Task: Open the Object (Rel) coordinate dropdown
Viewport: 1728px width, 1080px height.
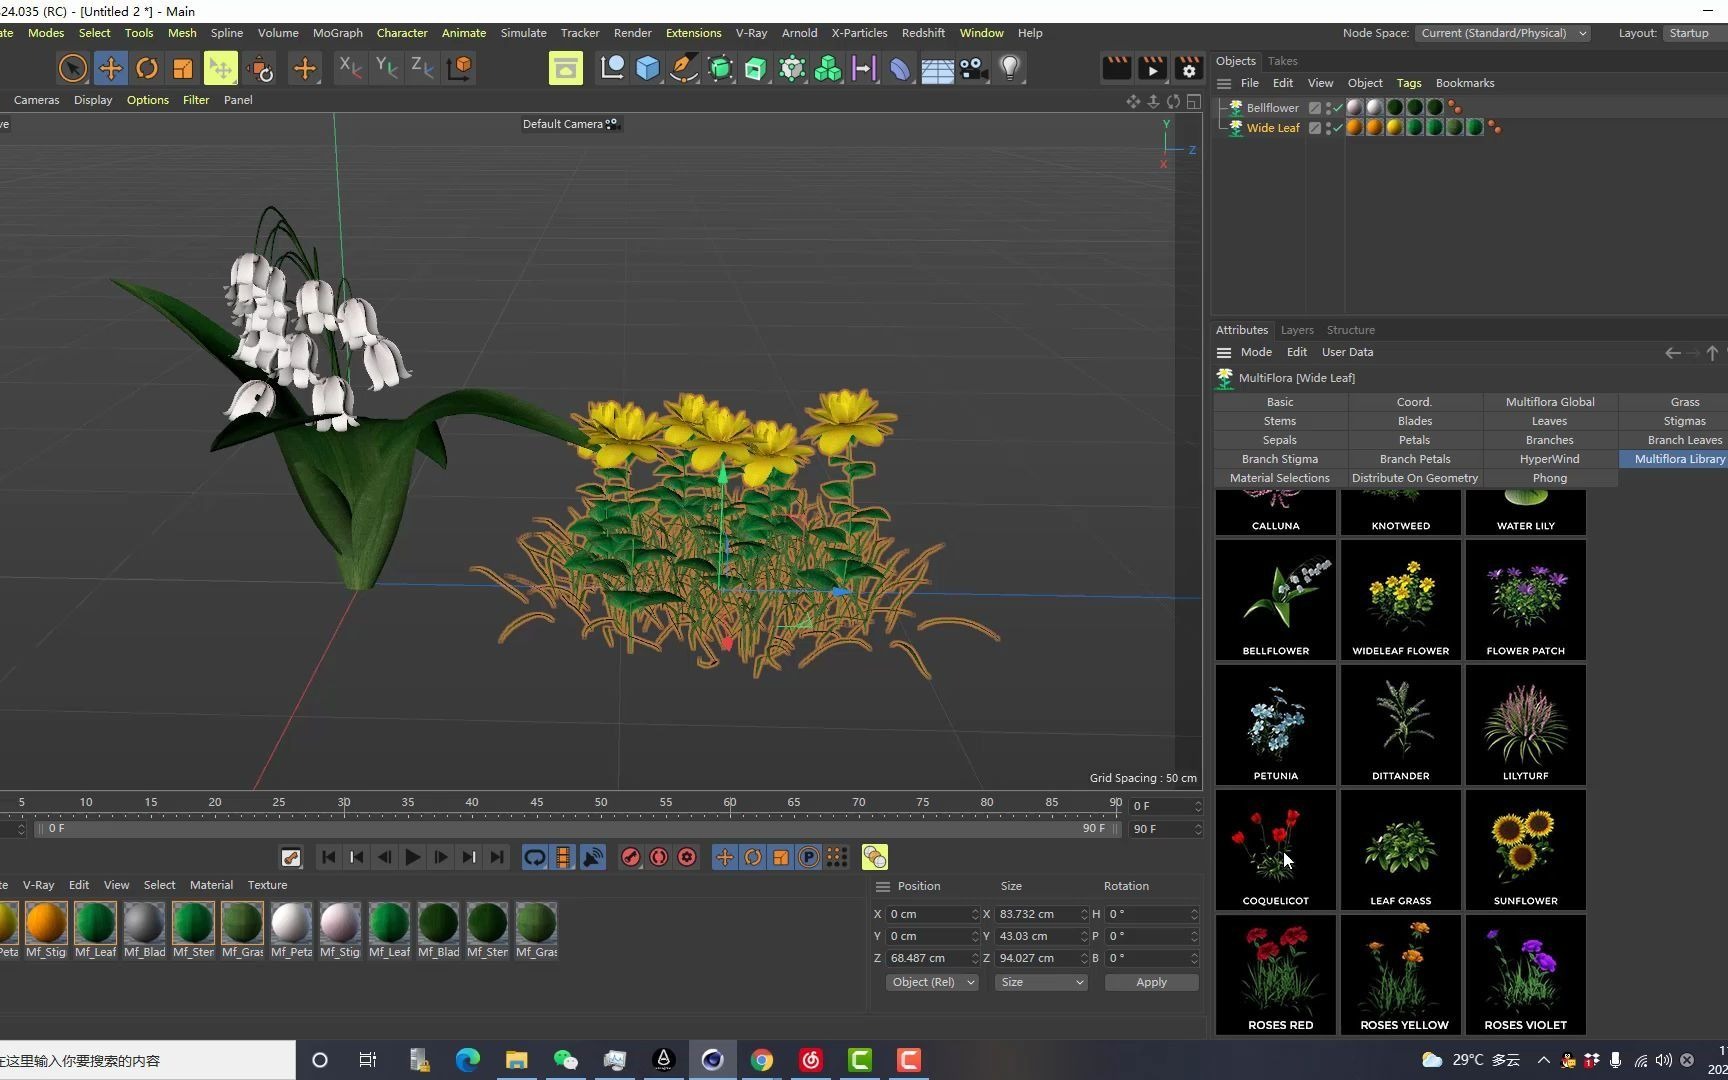Action: (x=932, y=983)
